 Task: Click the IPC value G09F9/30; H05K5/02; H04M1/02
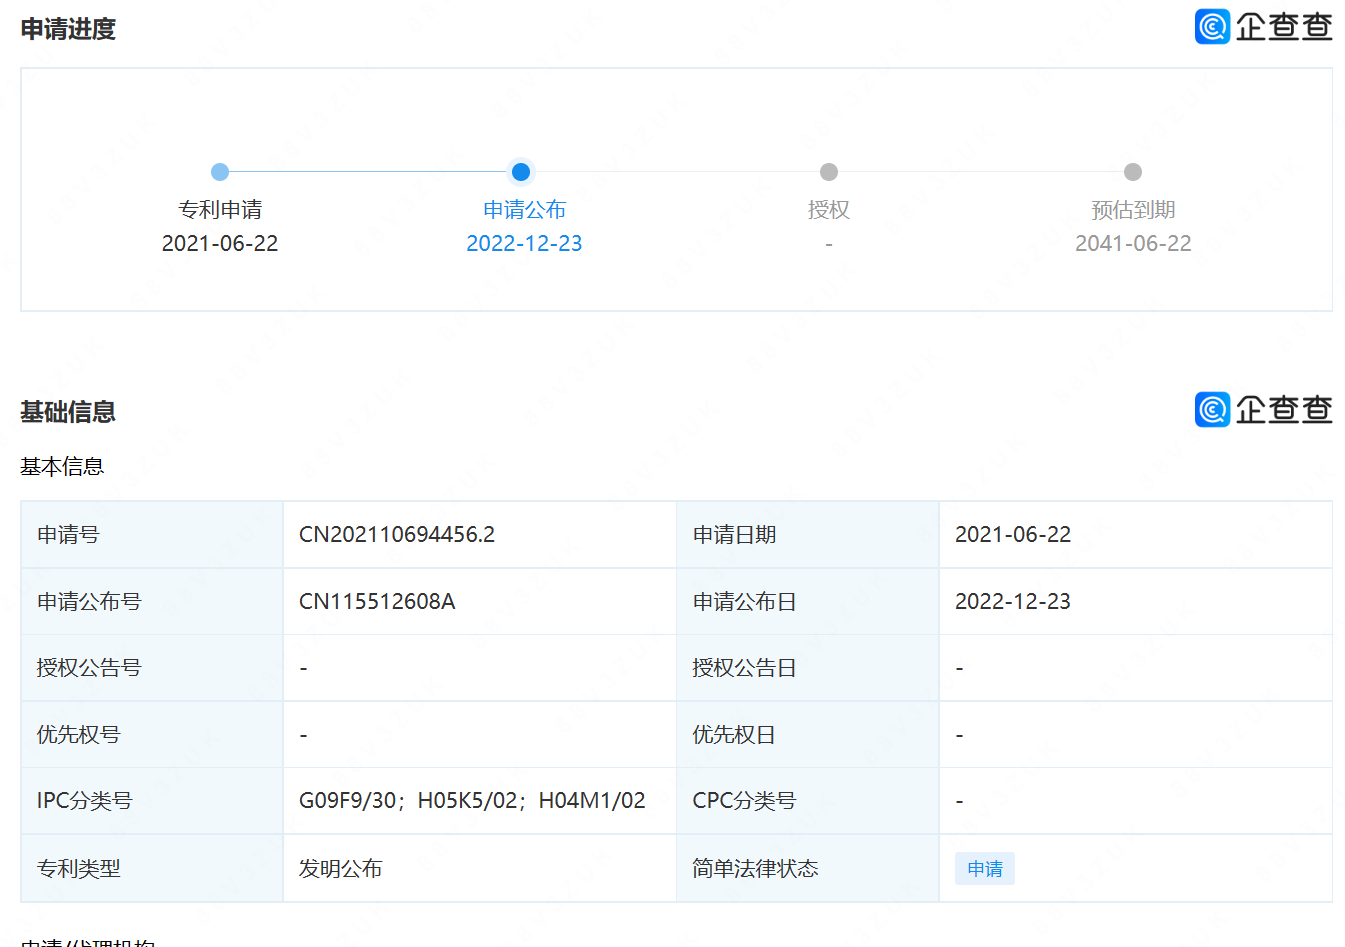pyautogui.click(x=472, y=801)
